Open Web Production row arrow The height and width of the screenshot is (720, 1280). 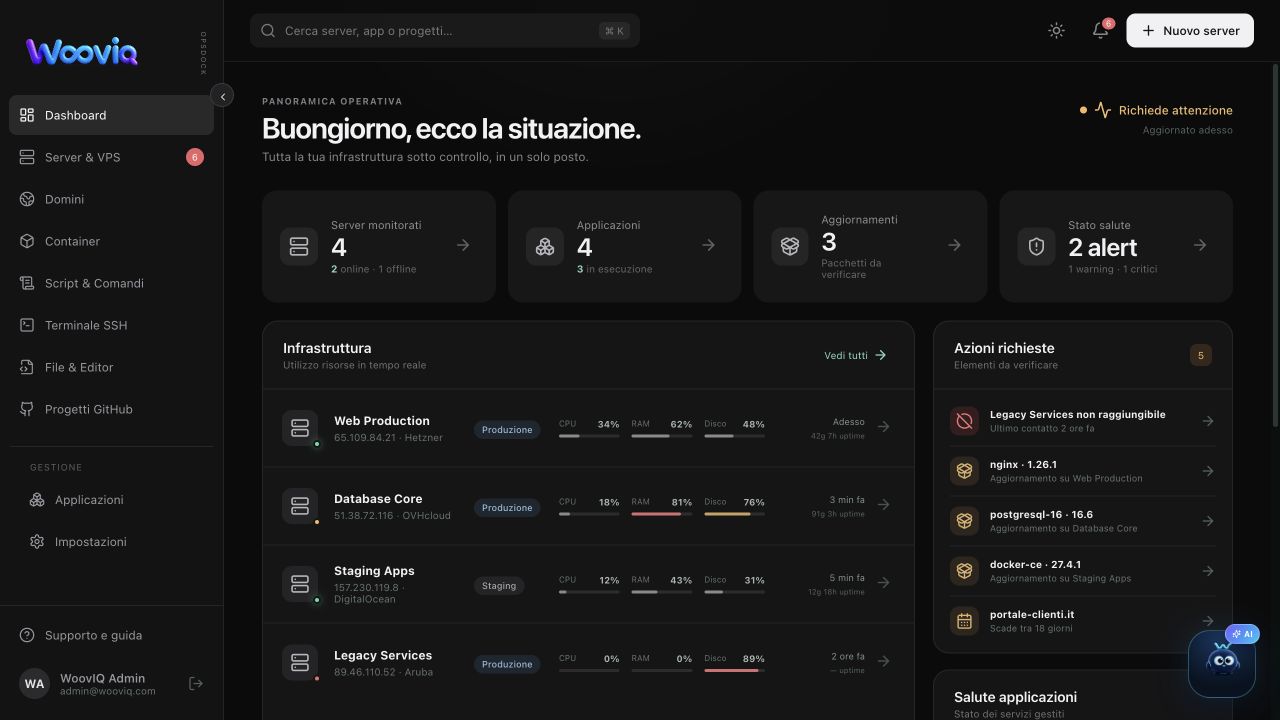(883, 427)
